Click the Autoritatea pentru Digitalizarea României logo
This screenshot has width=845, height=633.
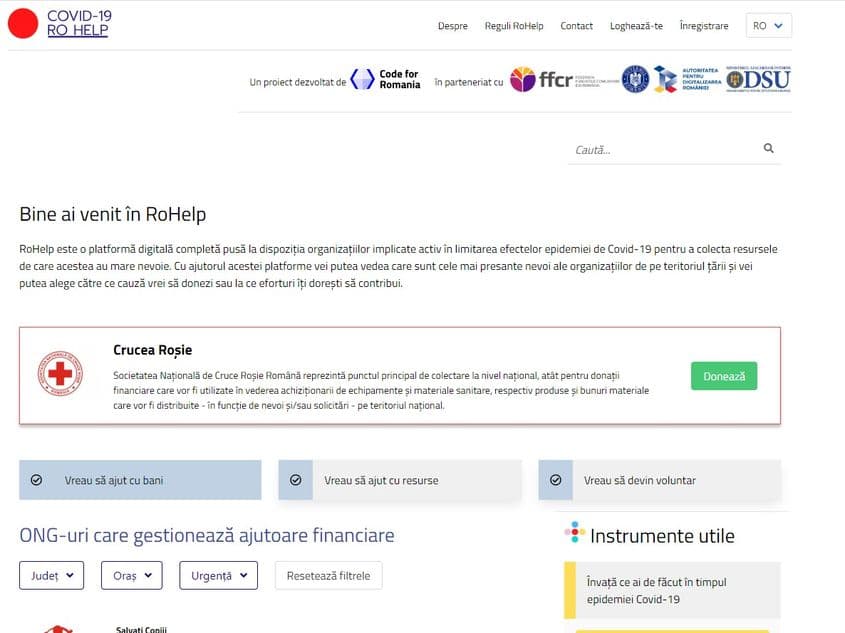click(686, 79)
